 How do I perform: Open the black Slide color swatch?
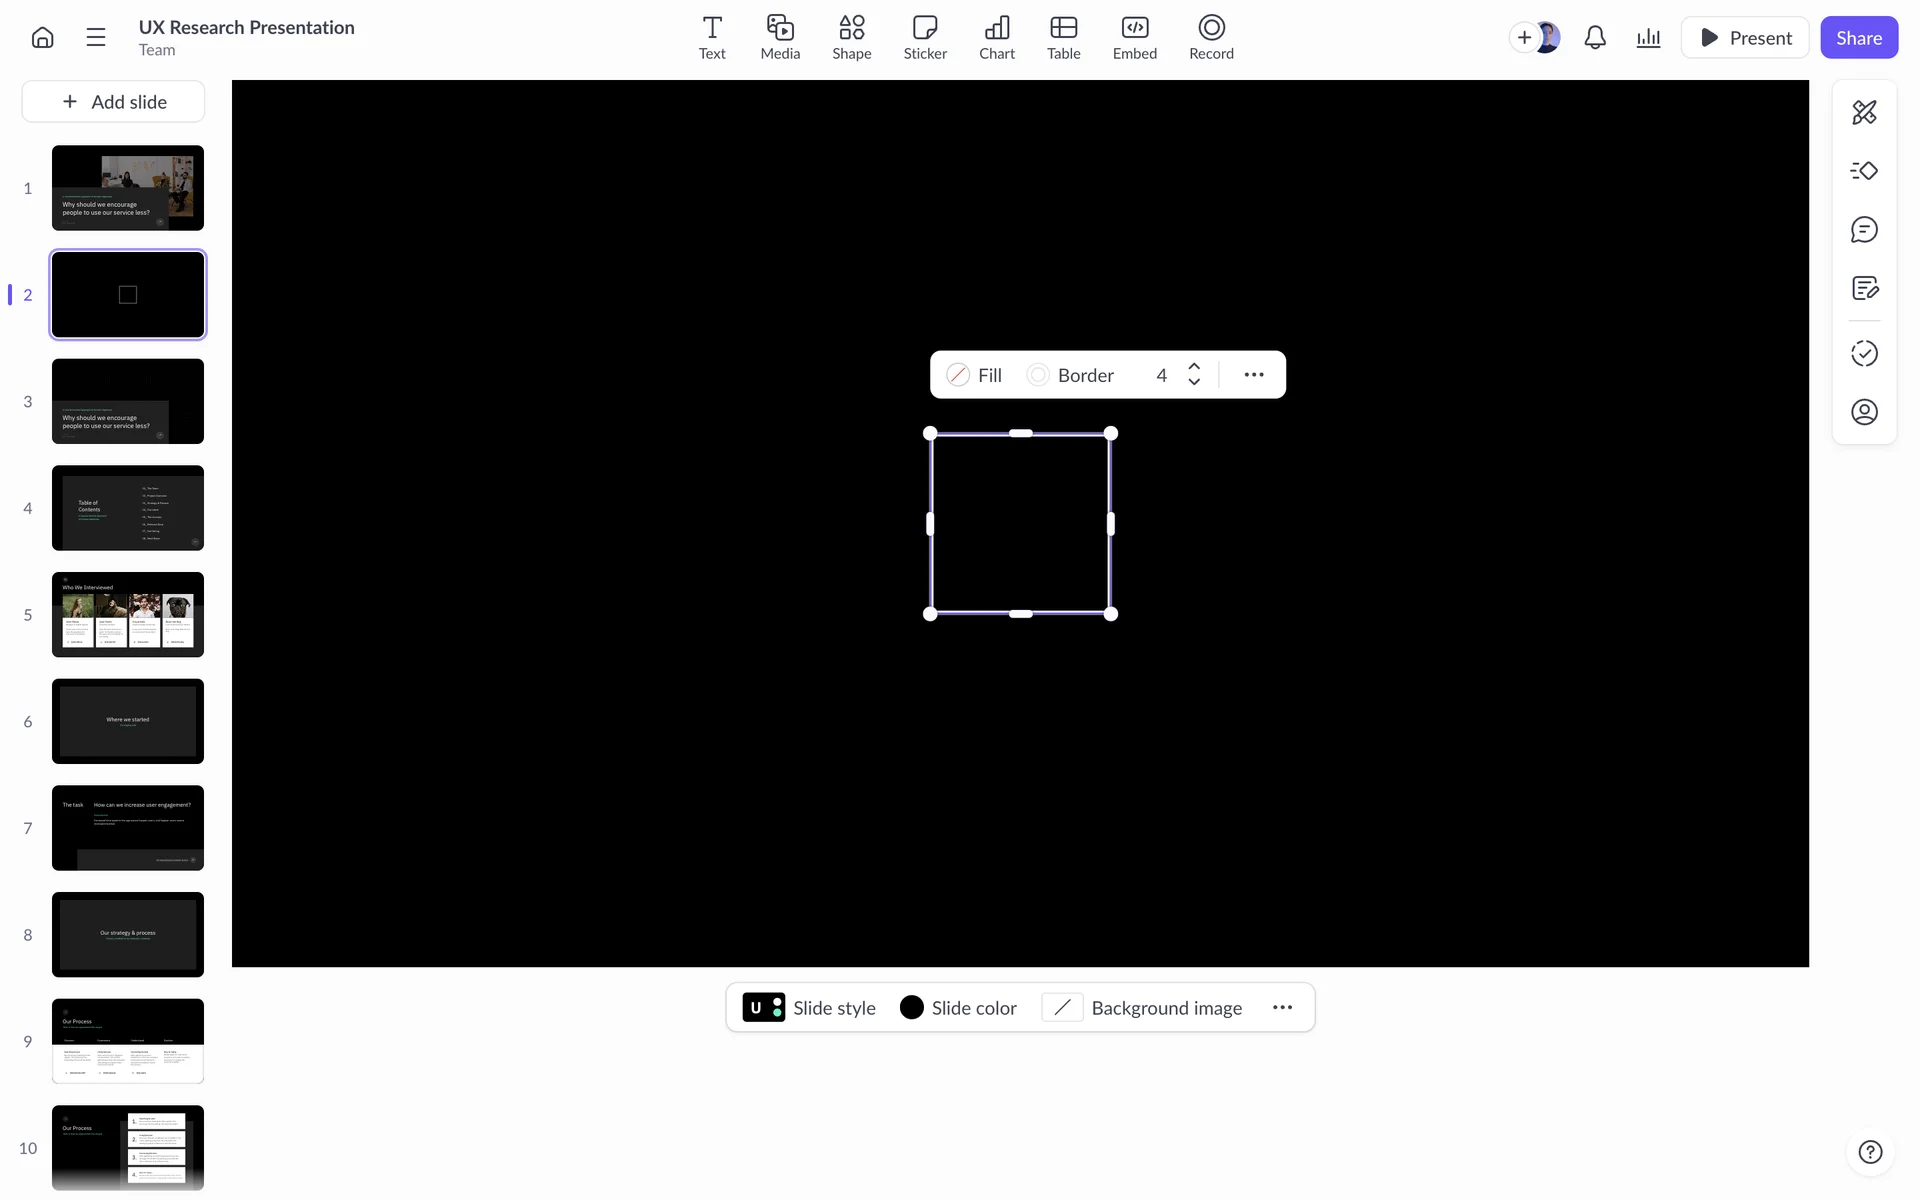911,1008
